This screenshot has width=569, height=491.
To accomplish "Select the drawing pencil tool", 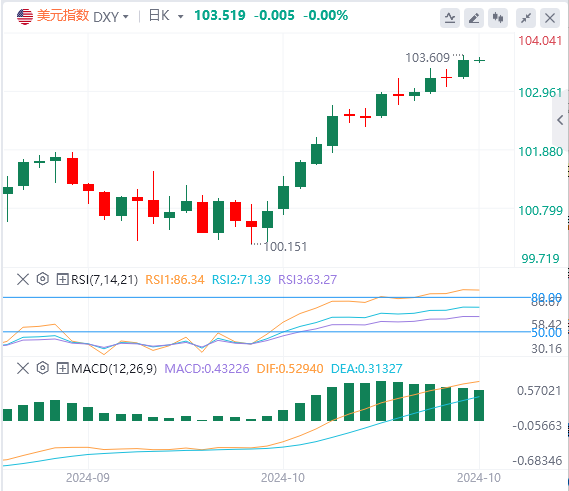I will click(x=474, y=18).
